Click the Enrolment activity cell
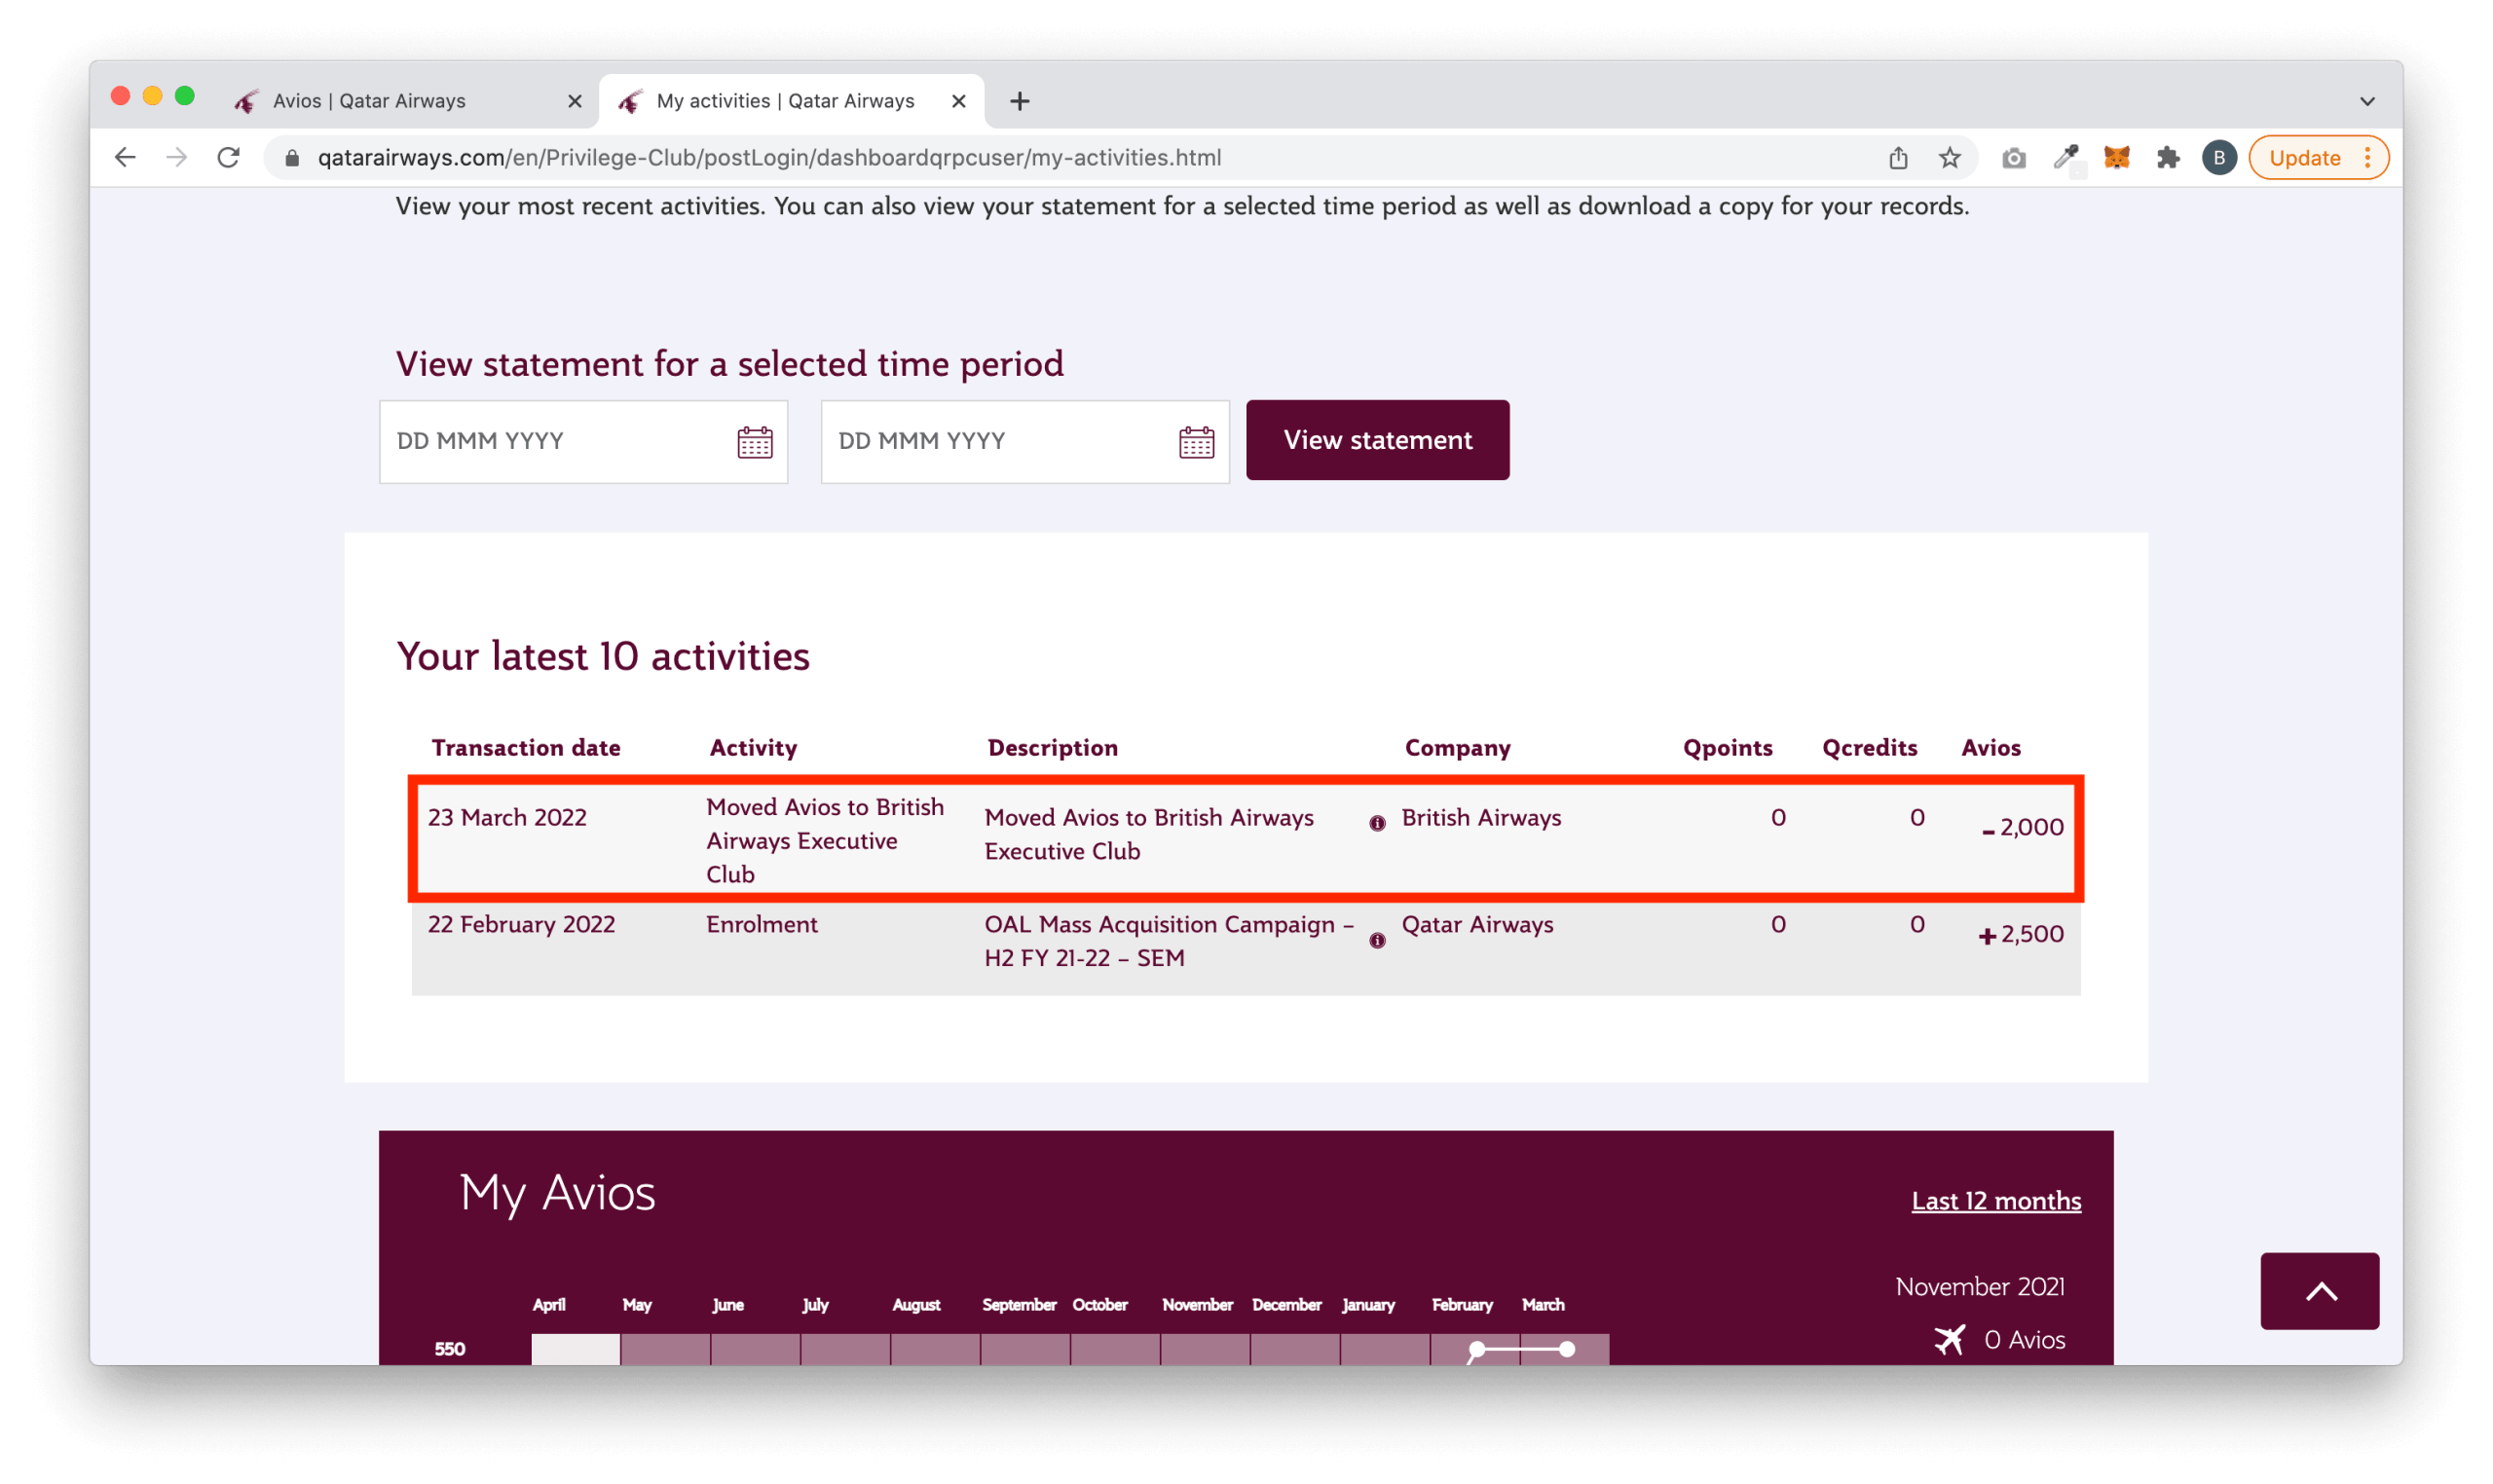Screen dimensions: 2493x1484 click(x=761, y=924)
